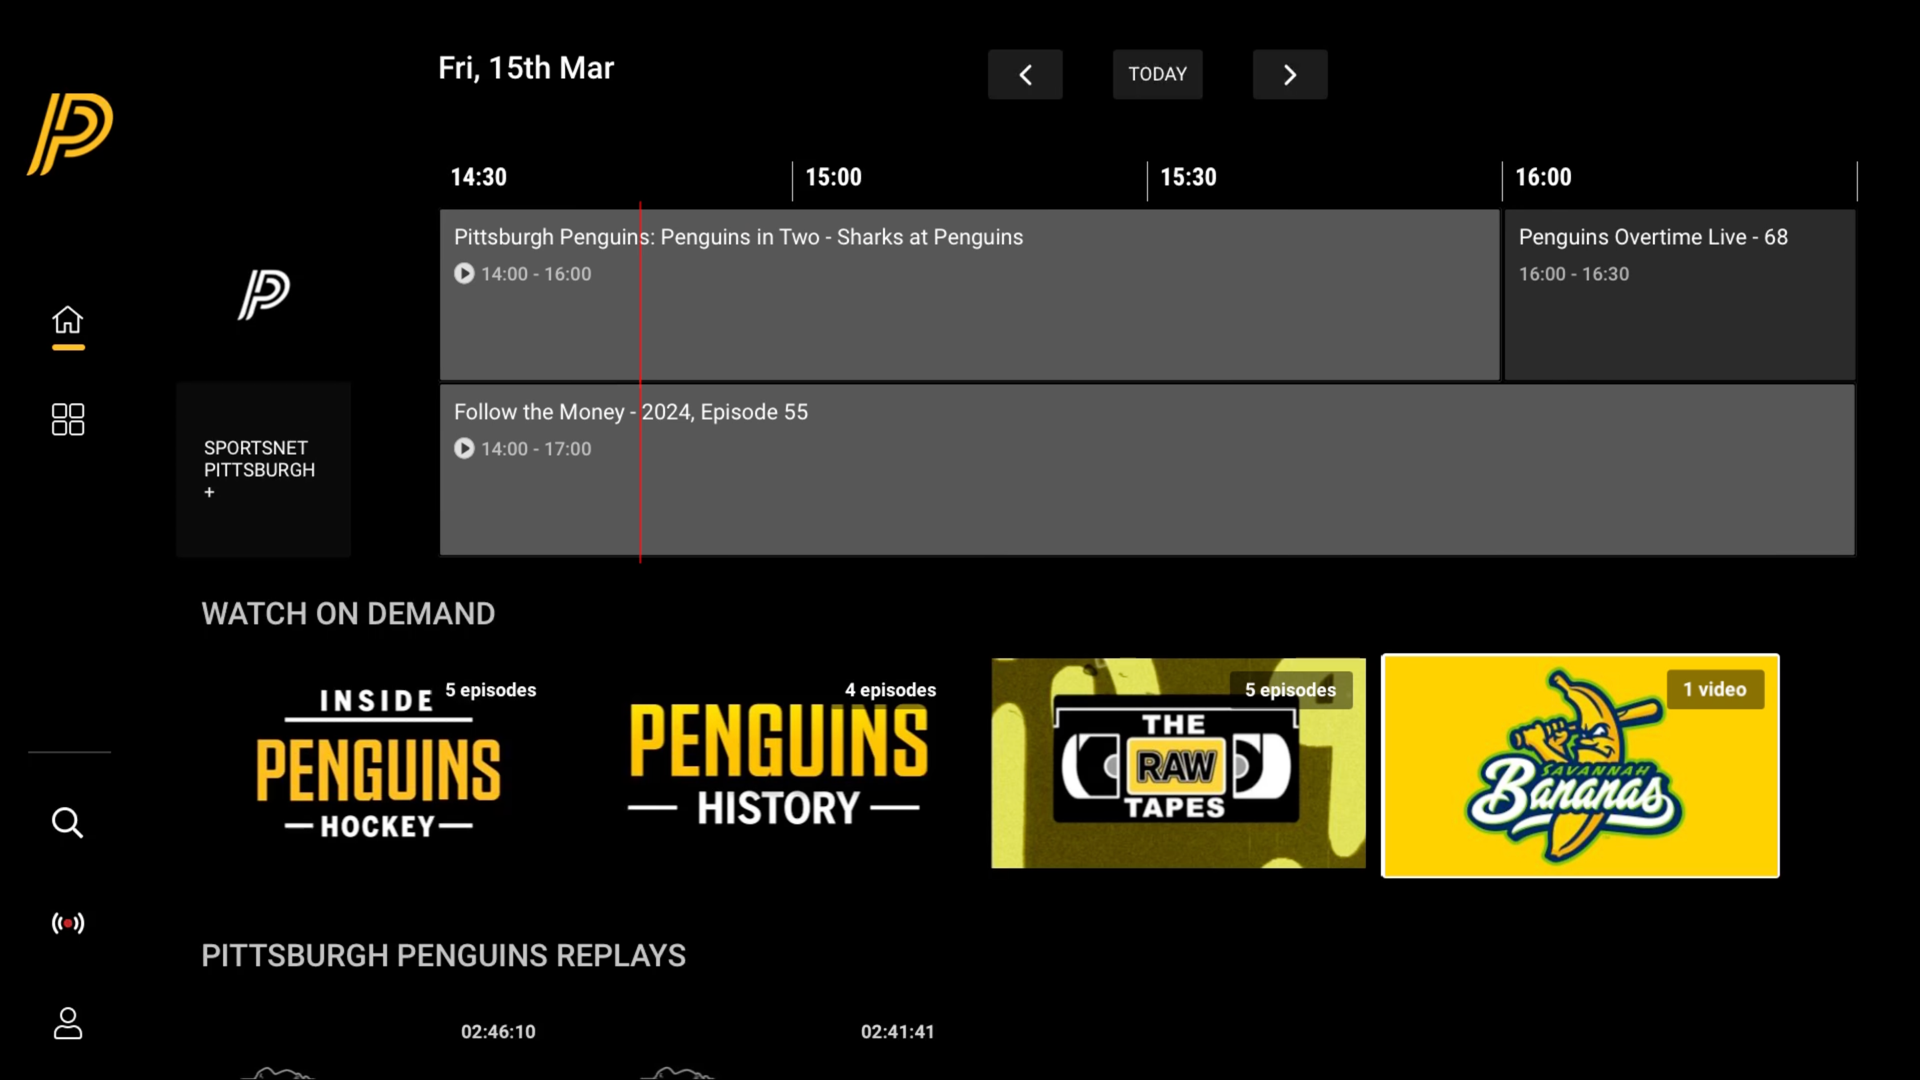Click the WATCH ON DEMAND heading
The height and width of the screenshot is (1080, 1920).
point(348,613)
